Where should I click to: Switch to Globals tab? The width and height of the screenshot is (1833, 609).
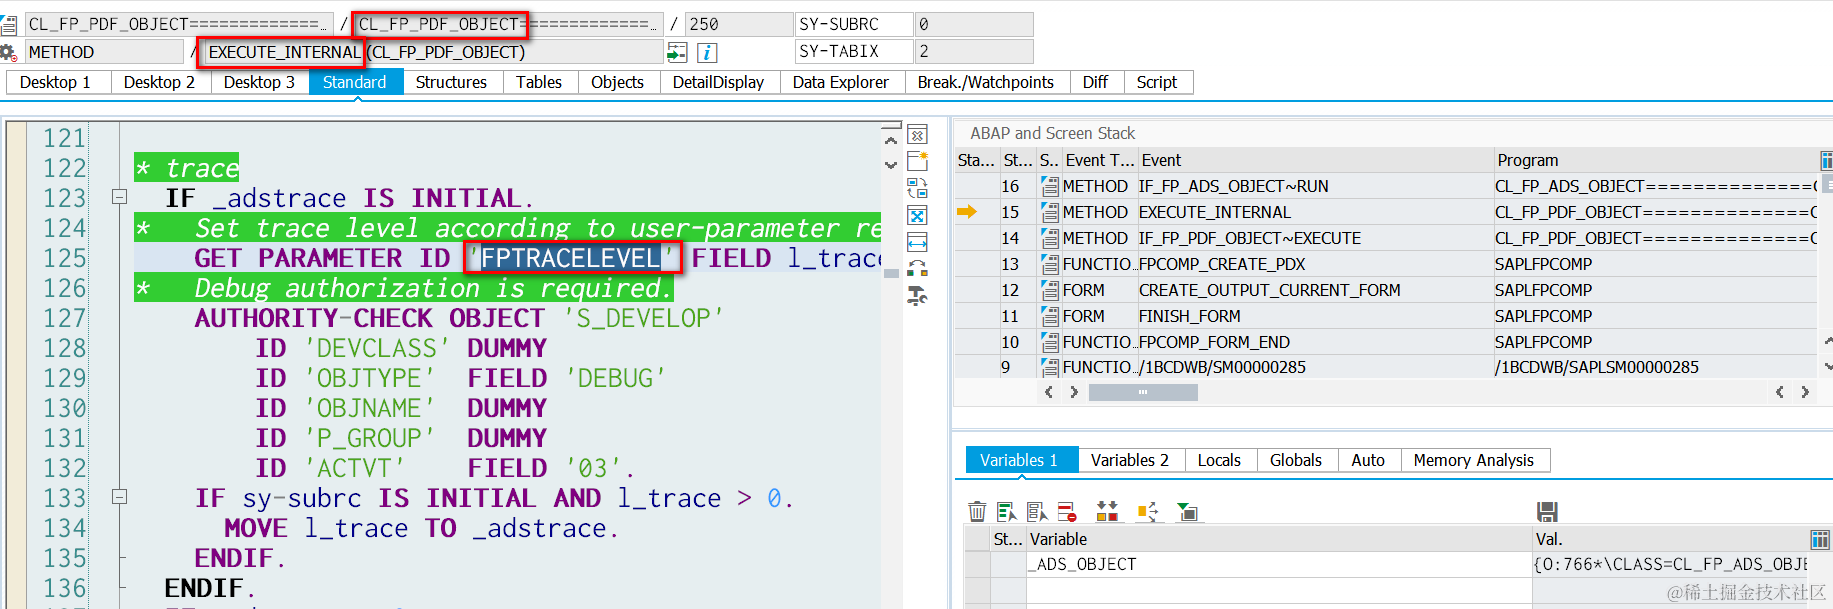1297,460
